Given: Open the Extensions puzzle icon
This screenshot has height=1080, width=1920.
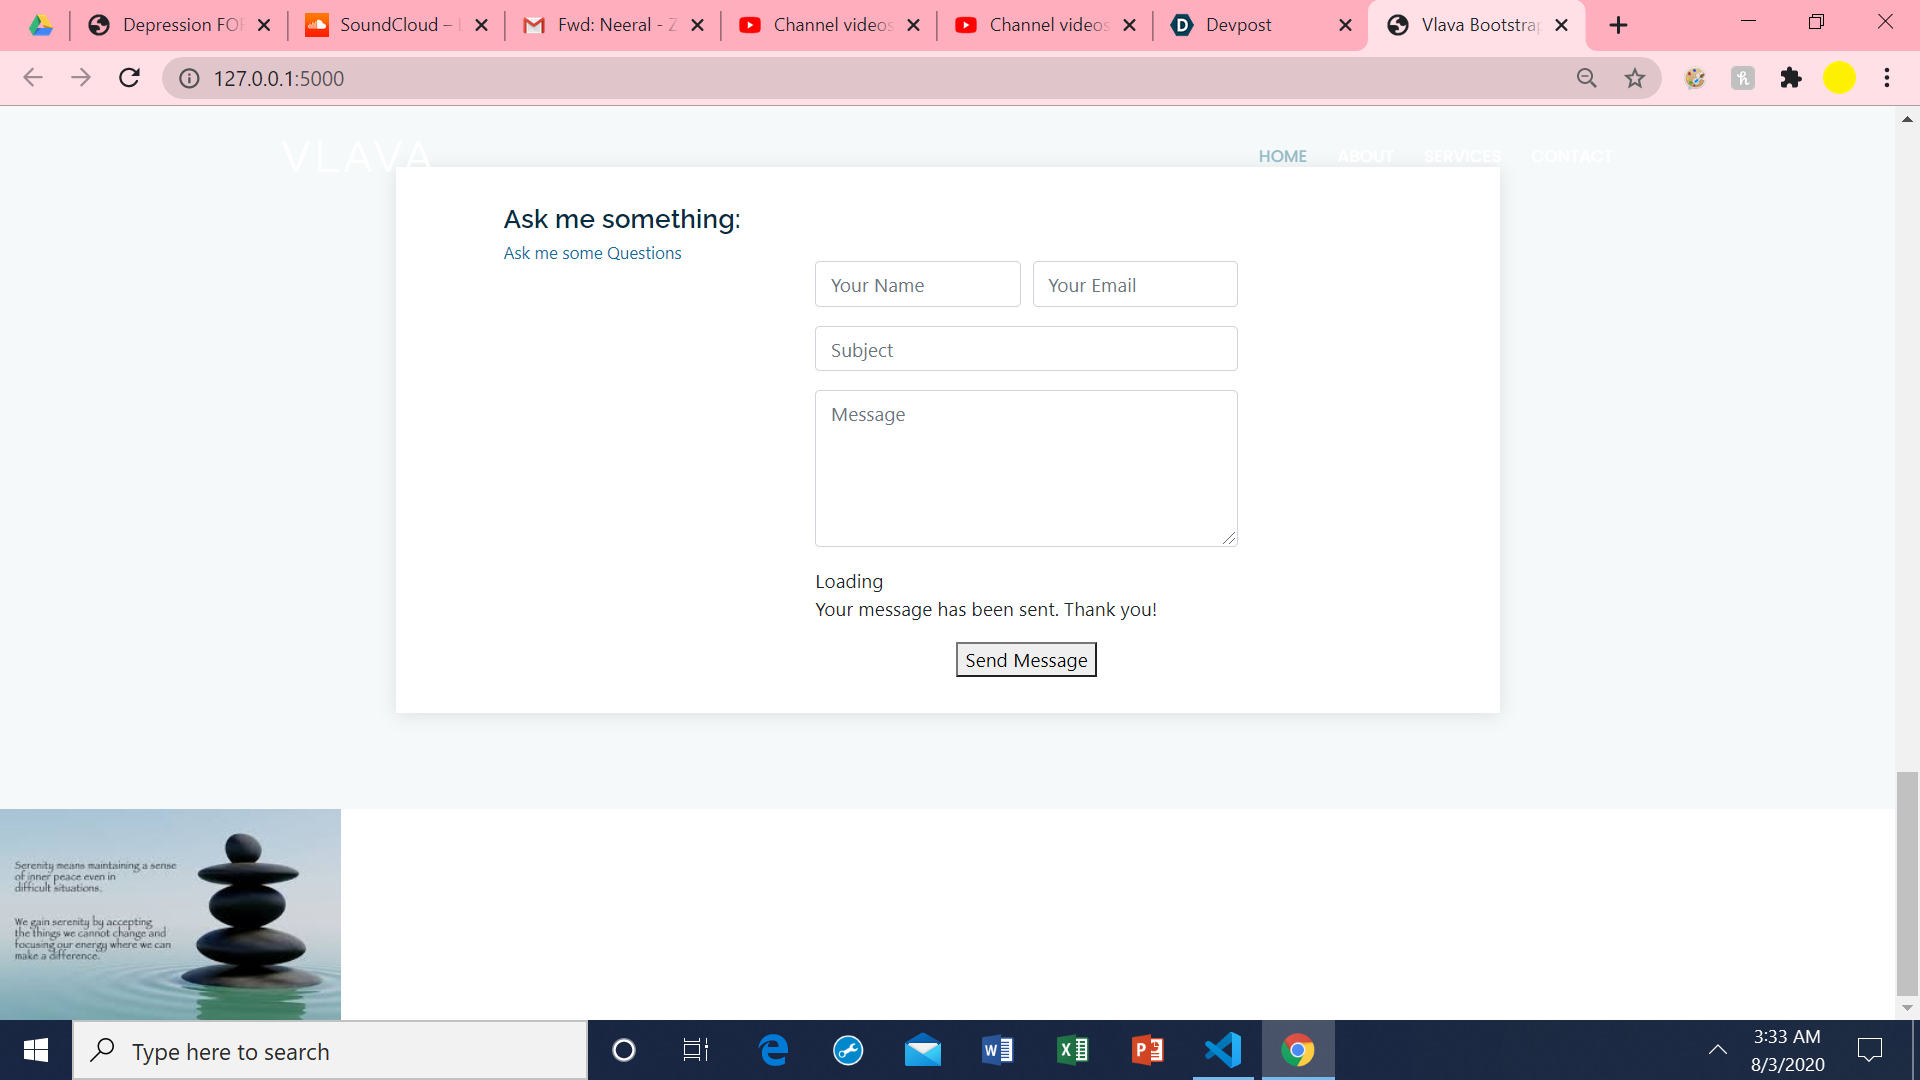Looking at the screenshot, I should (x=1791, y=78).
